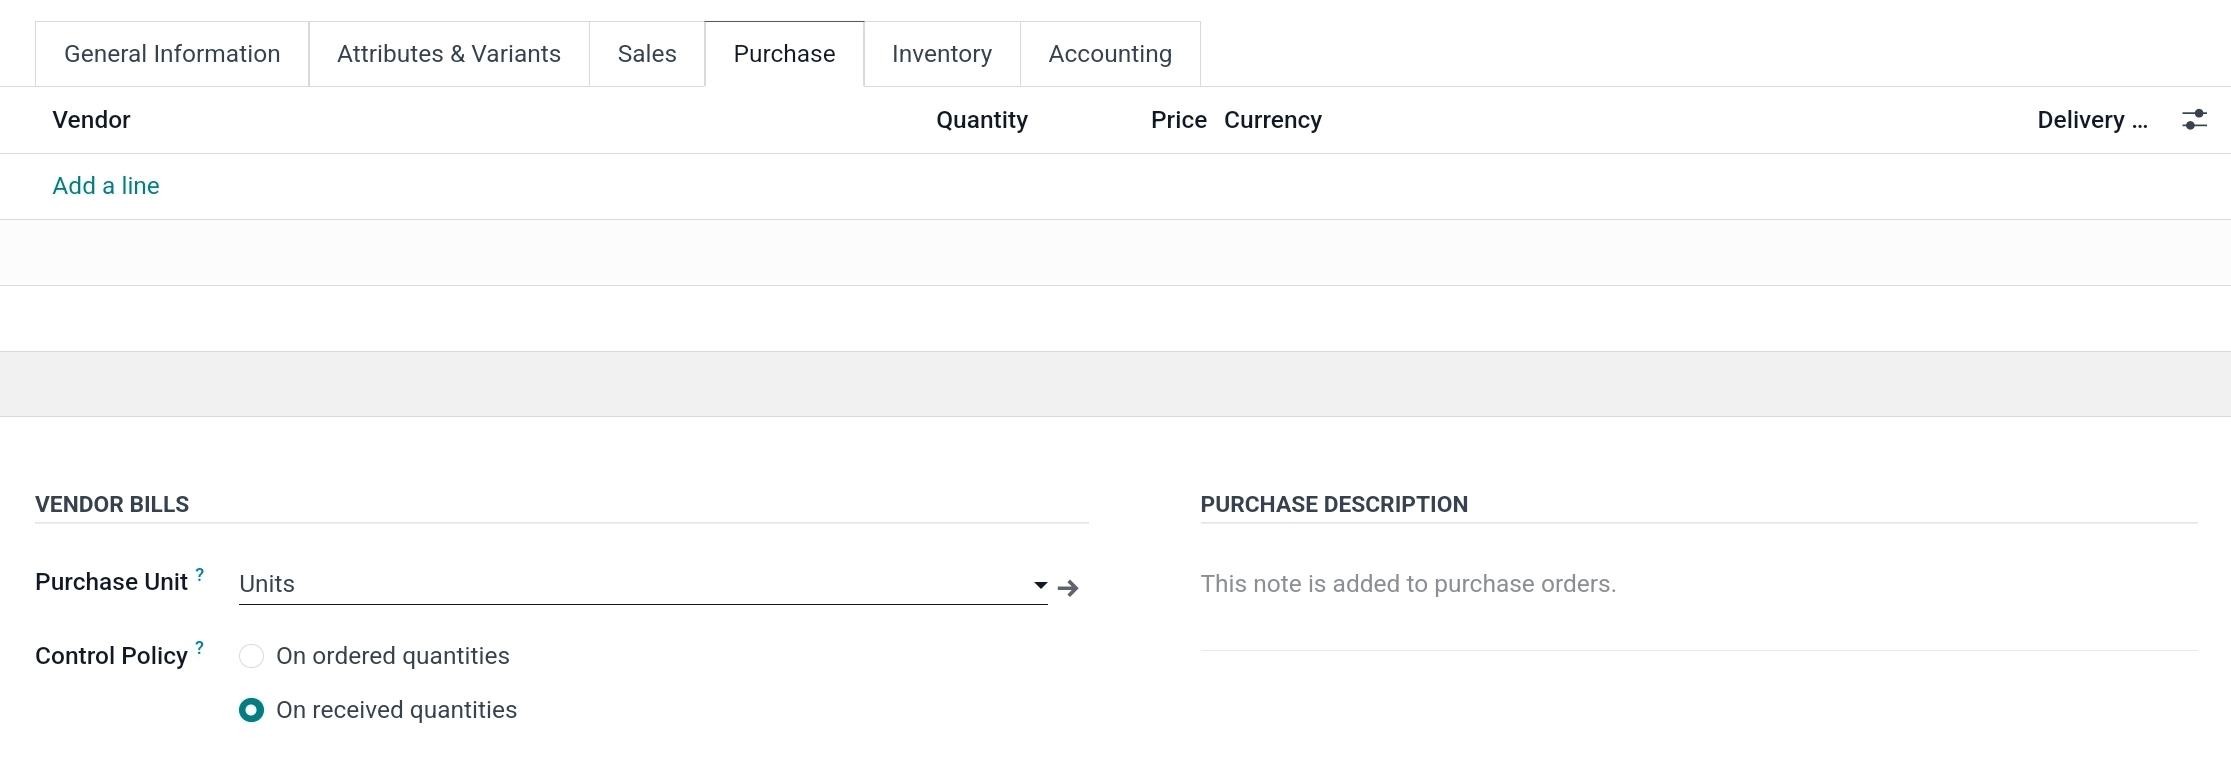Select On ordered quantities radio
This screenshot has height=777, width=2231.
(x=252, y=656)
